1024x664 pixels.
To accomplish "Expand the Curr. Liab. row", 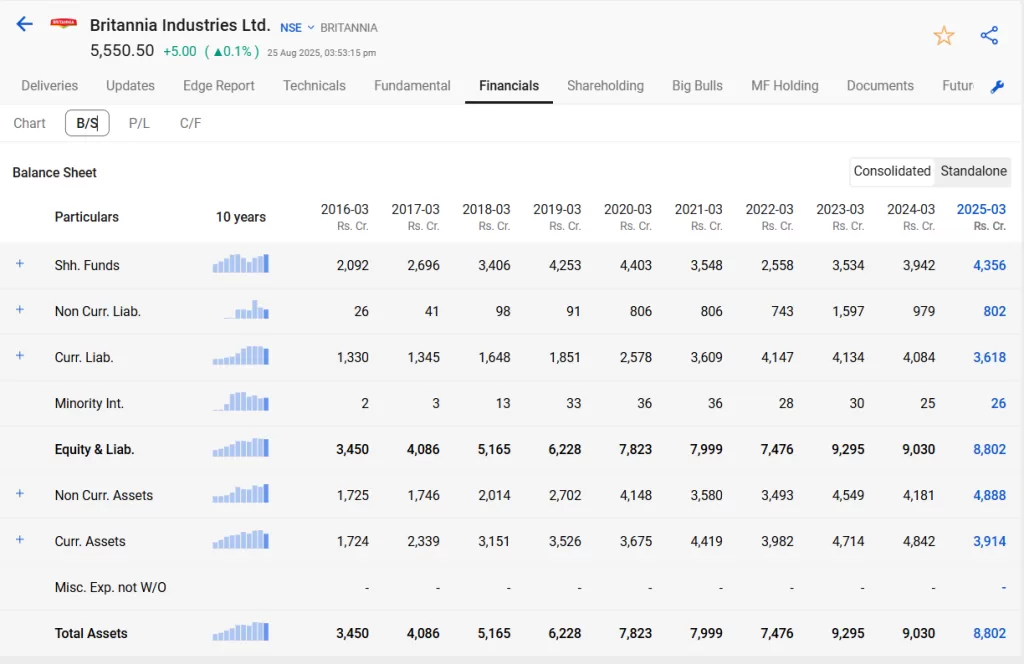I will [x=20, y=356].
